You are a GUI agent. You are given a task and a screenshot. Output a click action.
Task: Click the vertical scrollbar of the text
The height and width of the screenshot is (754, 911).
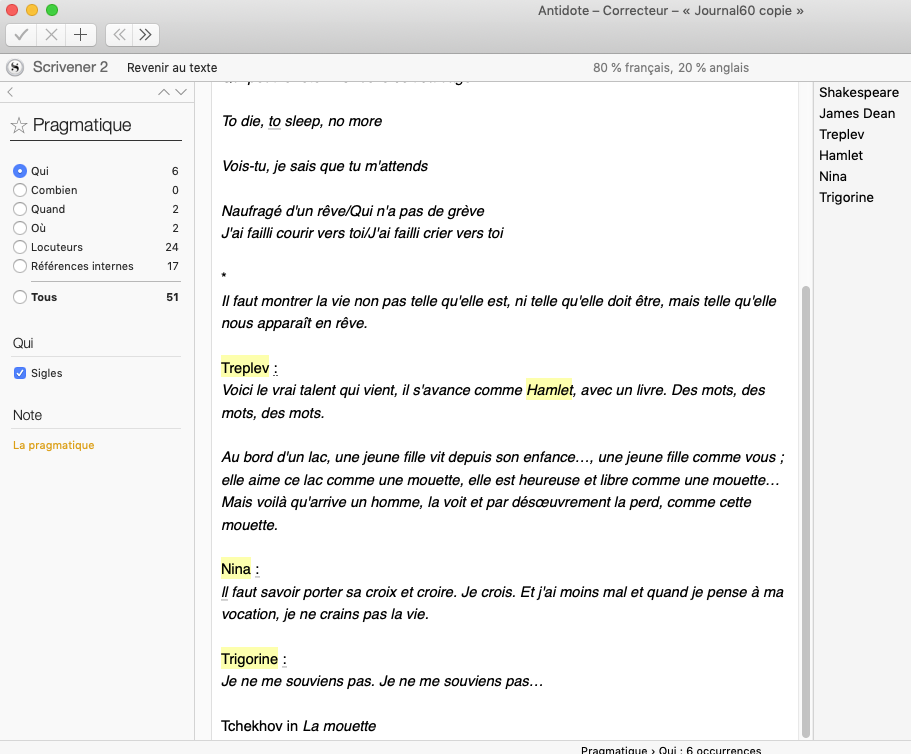click(x=805, y=500)
